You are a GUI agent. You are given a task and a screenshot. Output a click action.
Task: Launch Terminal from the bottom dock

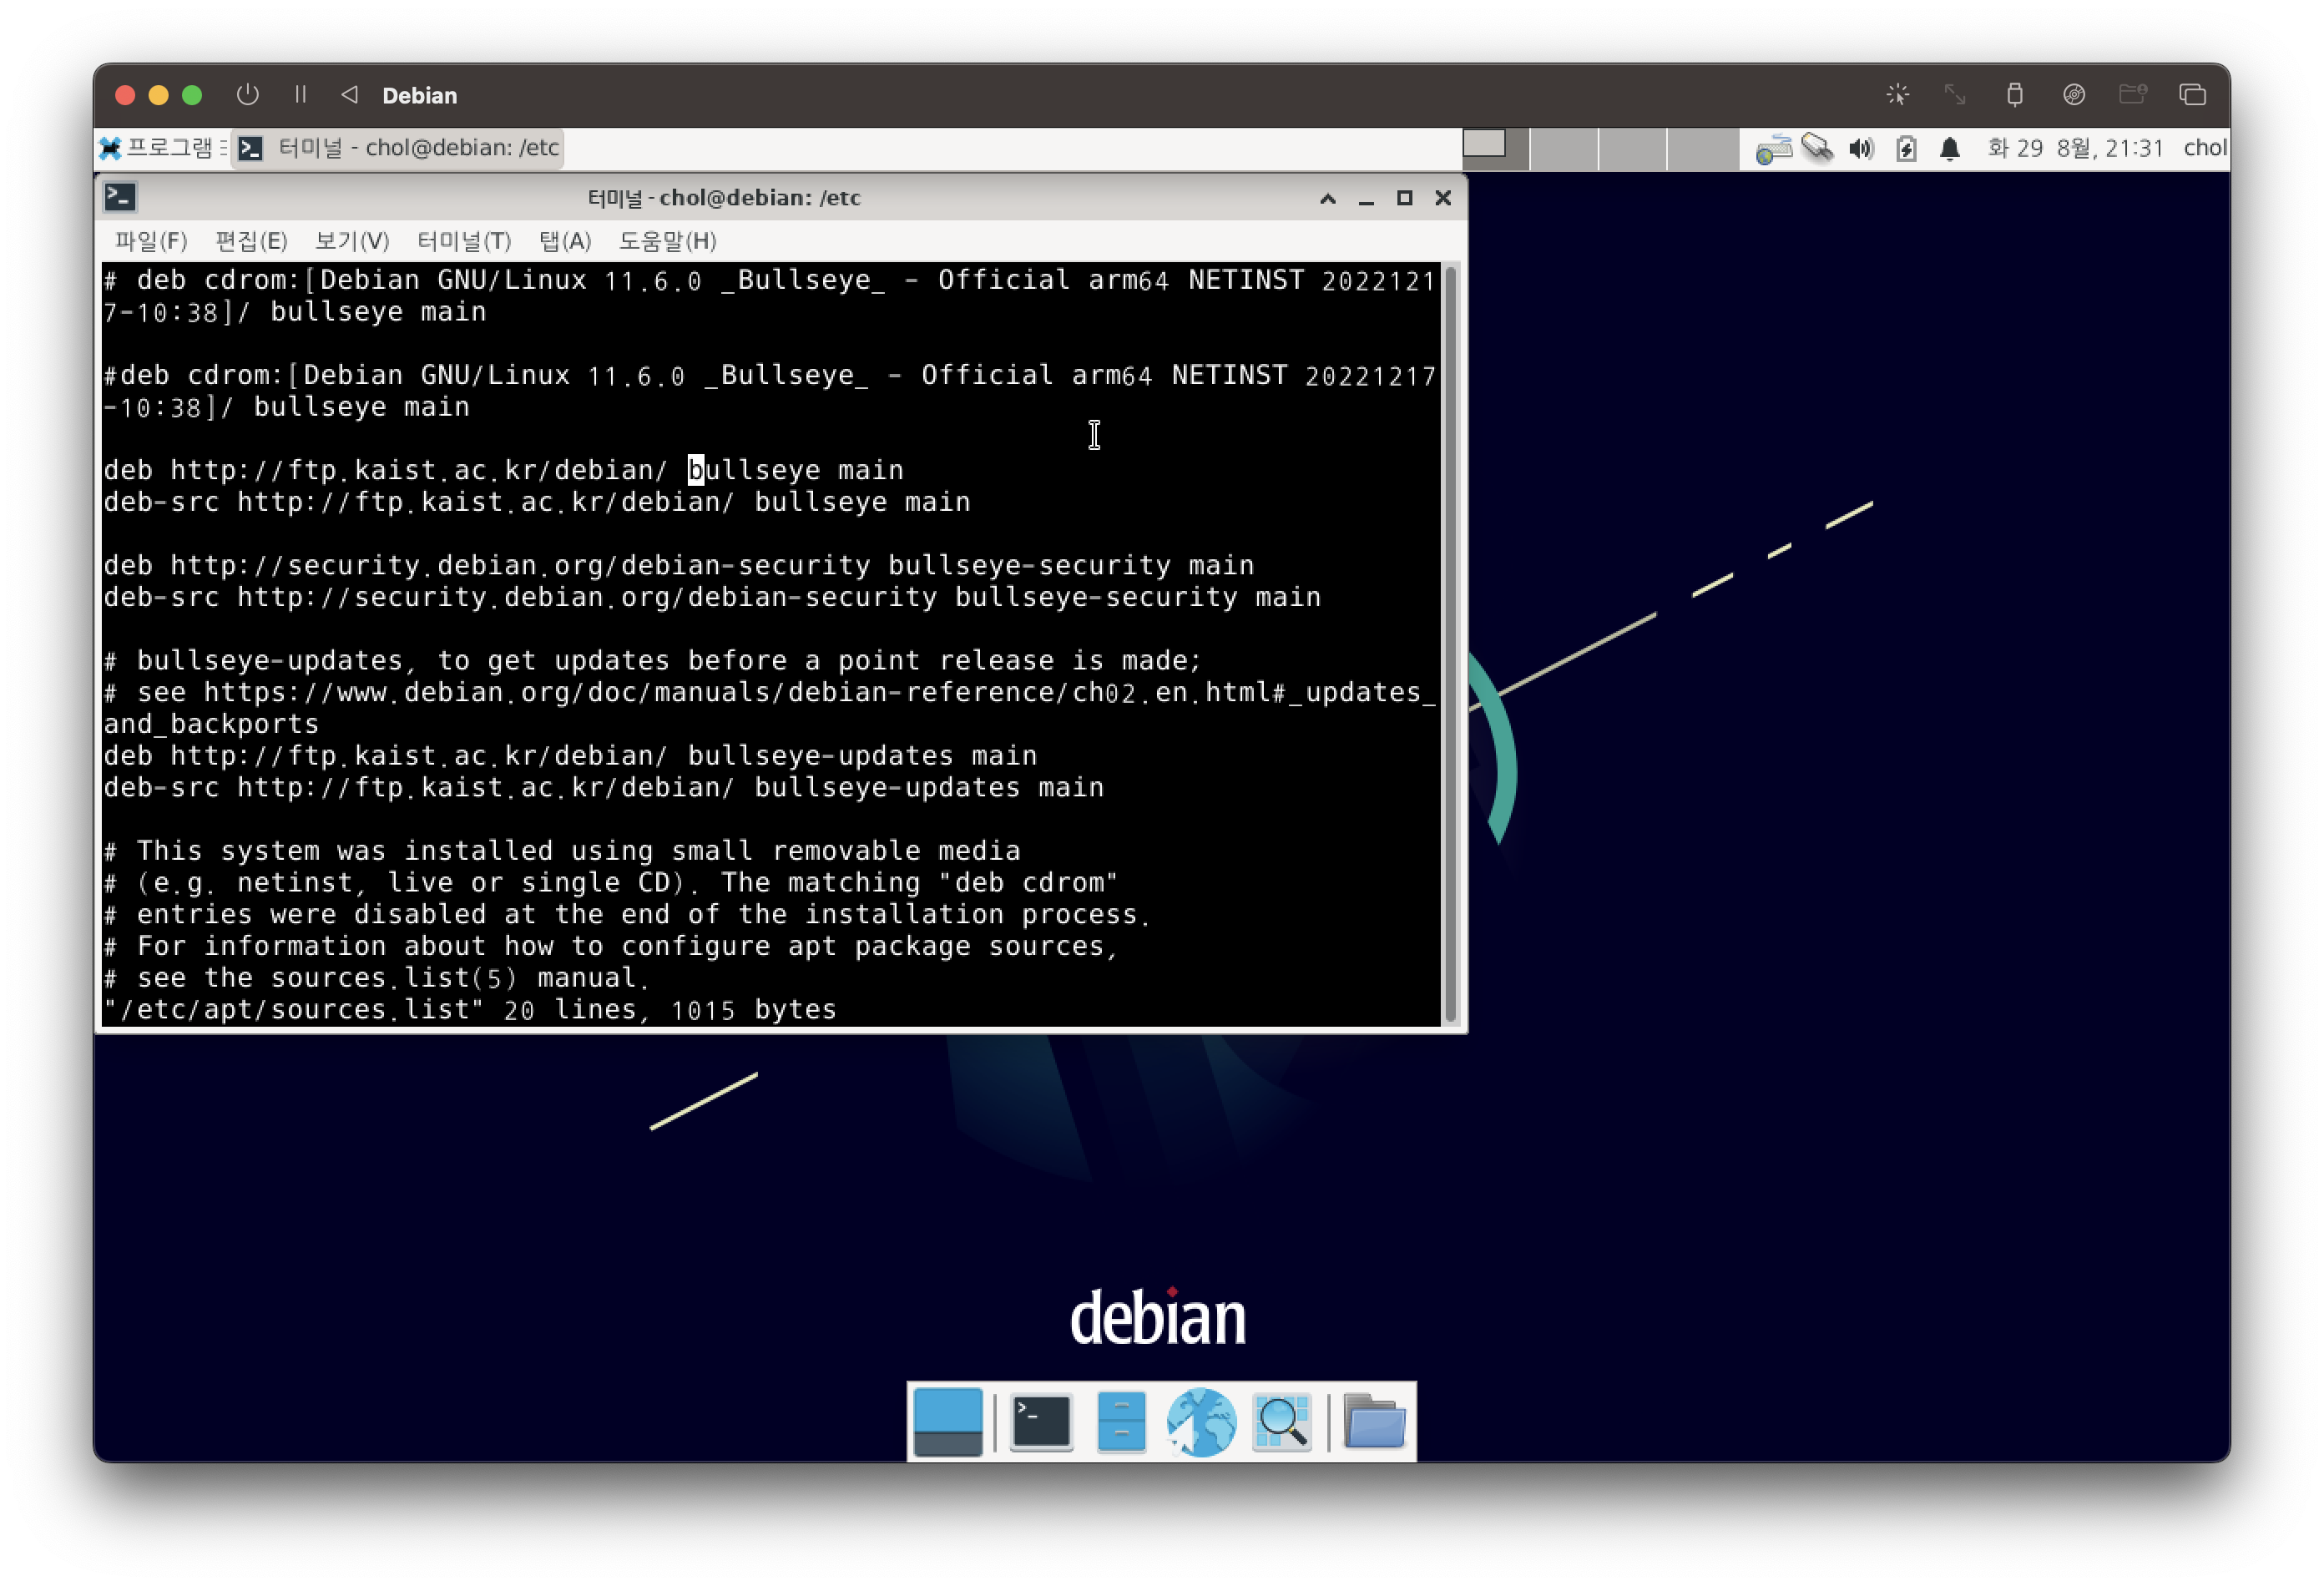(1041, 1422)
